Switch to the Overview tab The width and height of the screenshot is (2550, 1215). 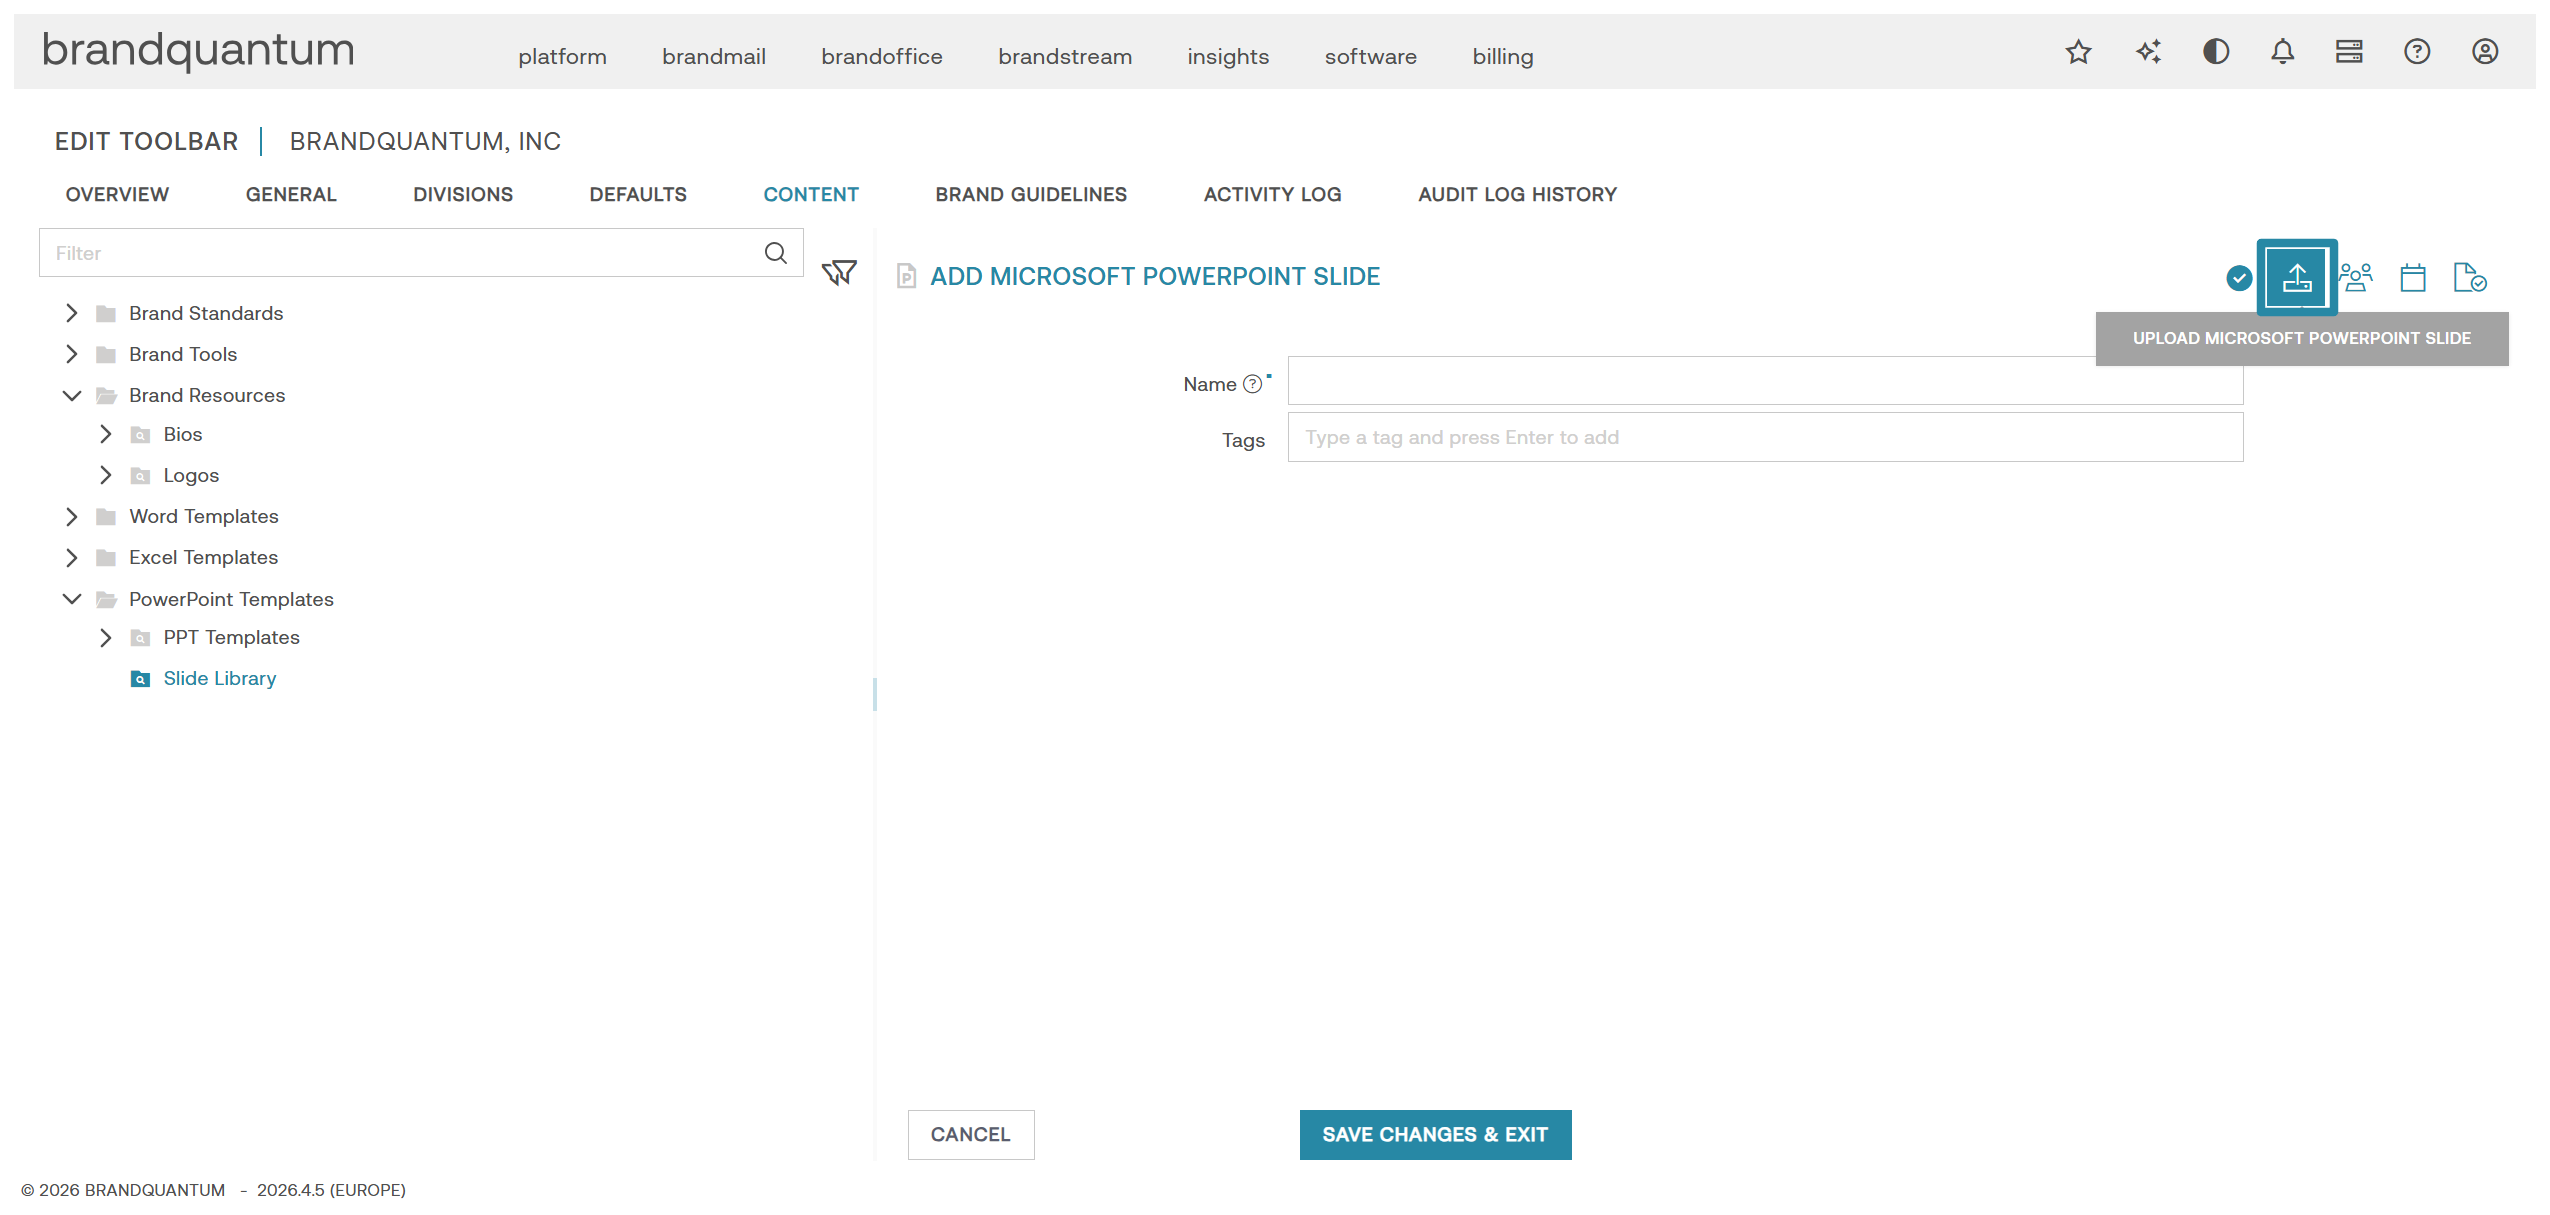click(x=117, y=194)
